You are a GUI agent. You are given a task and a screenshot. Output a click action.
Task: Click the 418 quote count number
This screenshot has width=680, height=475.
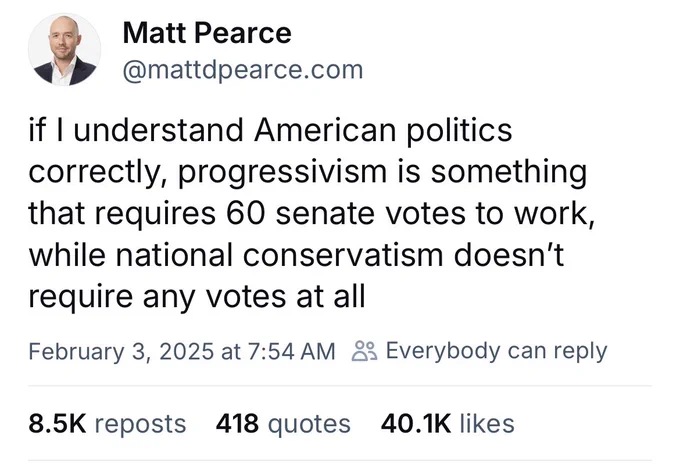tap(238, 423)
